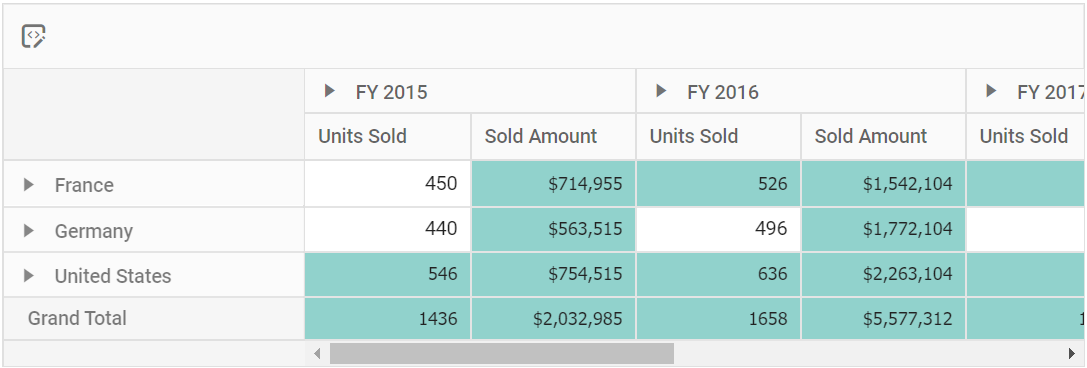Select cell with value 496
This screenshot has width=1087, height=368.
(718, 229)
